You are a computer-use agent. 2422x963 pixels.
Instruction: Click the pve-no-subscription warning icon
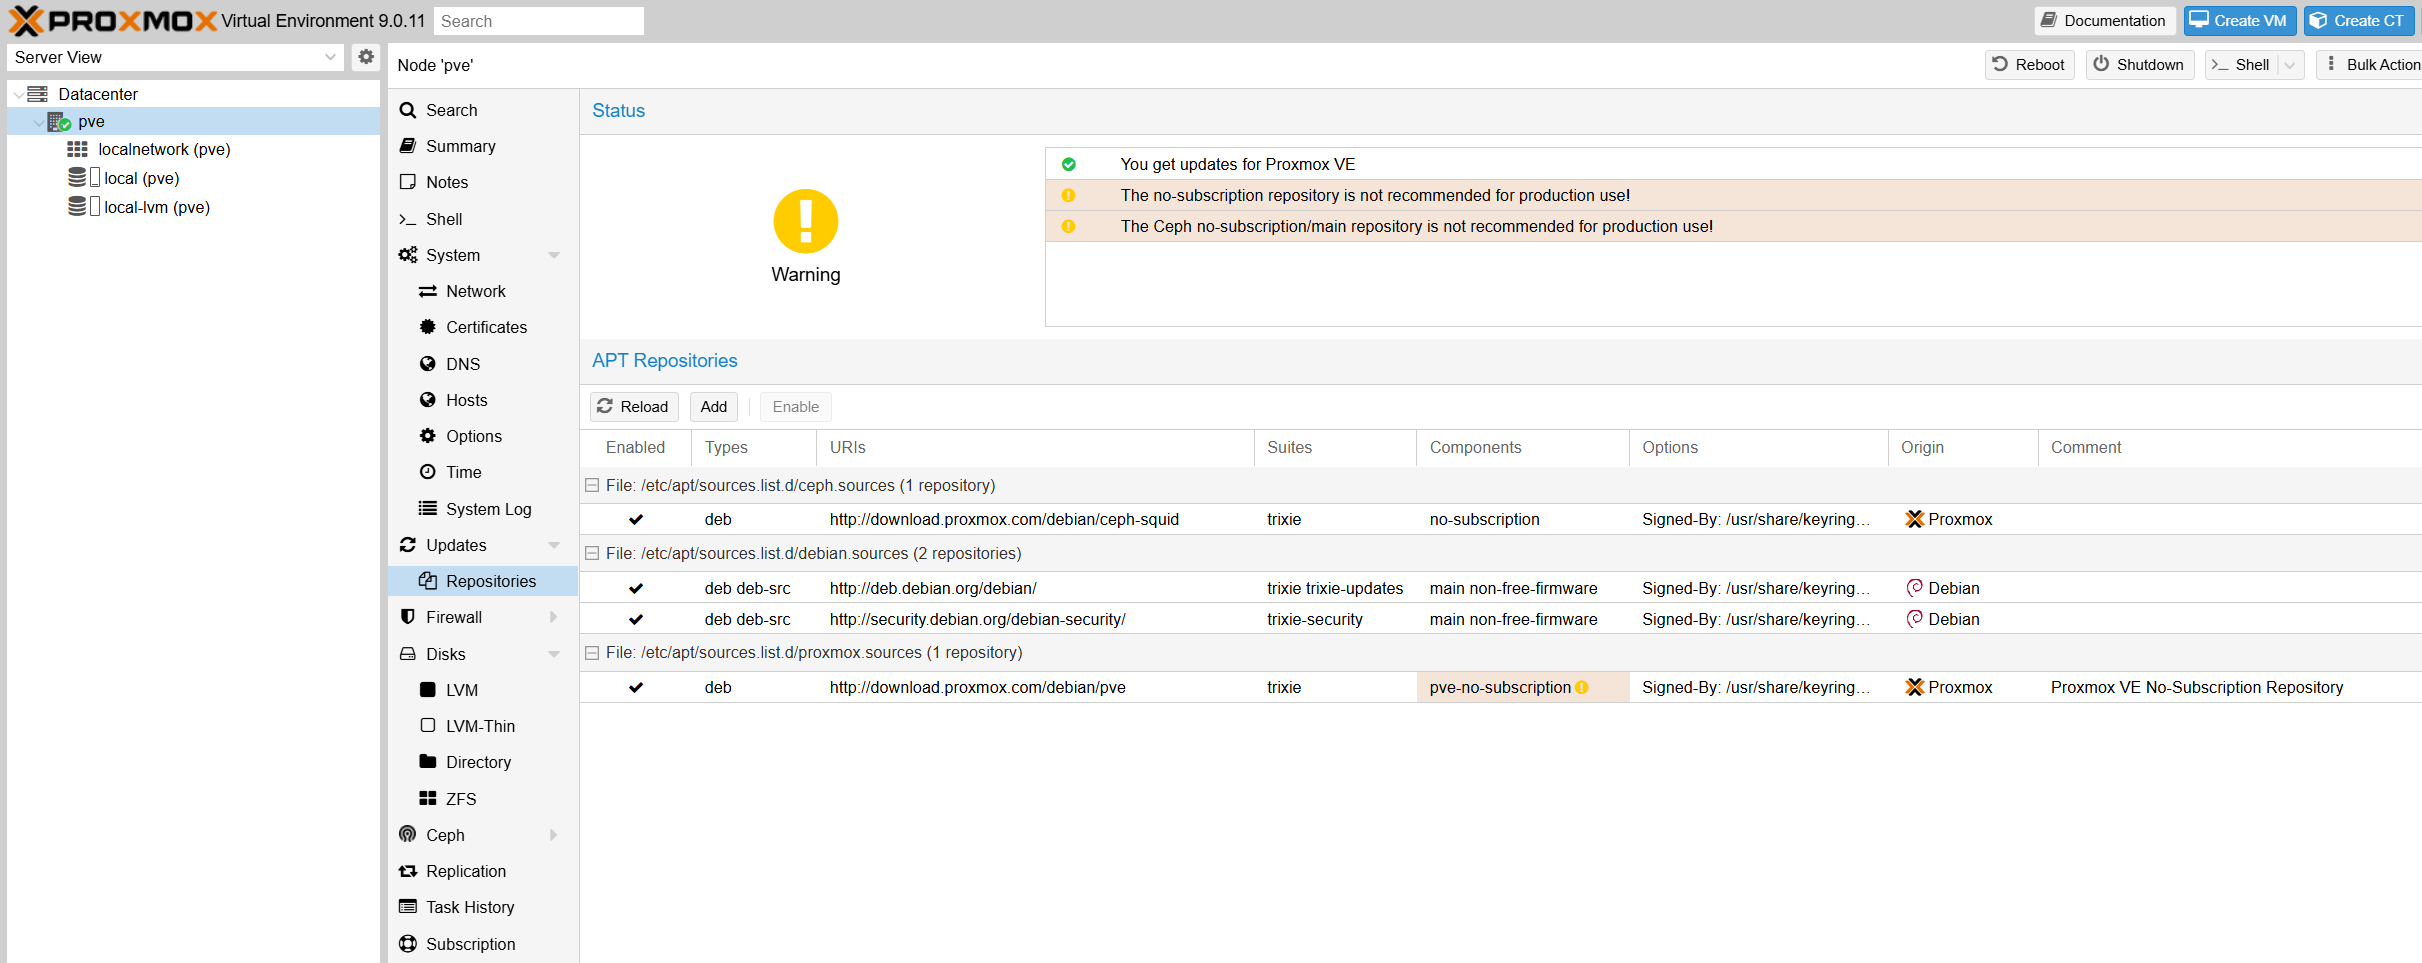pyautogui.click(x=1582, y=687)
